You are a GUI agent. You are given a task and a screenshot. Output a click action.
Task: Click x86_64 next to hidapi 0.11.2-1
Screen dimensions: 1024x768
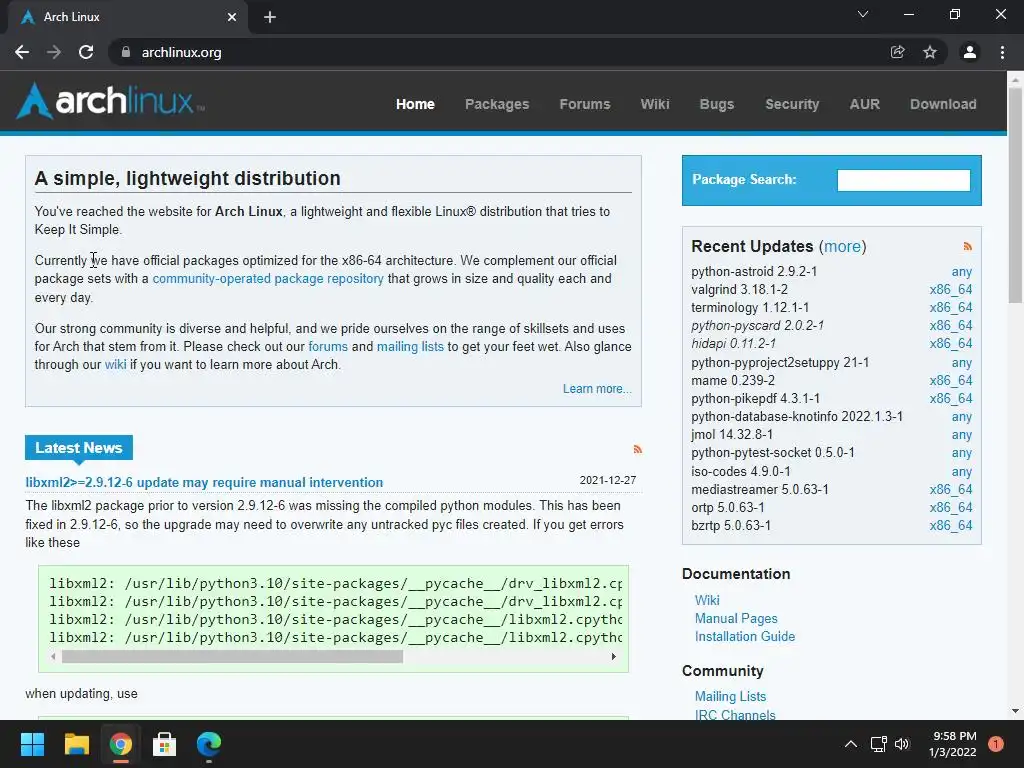click(x=951, y=344)
